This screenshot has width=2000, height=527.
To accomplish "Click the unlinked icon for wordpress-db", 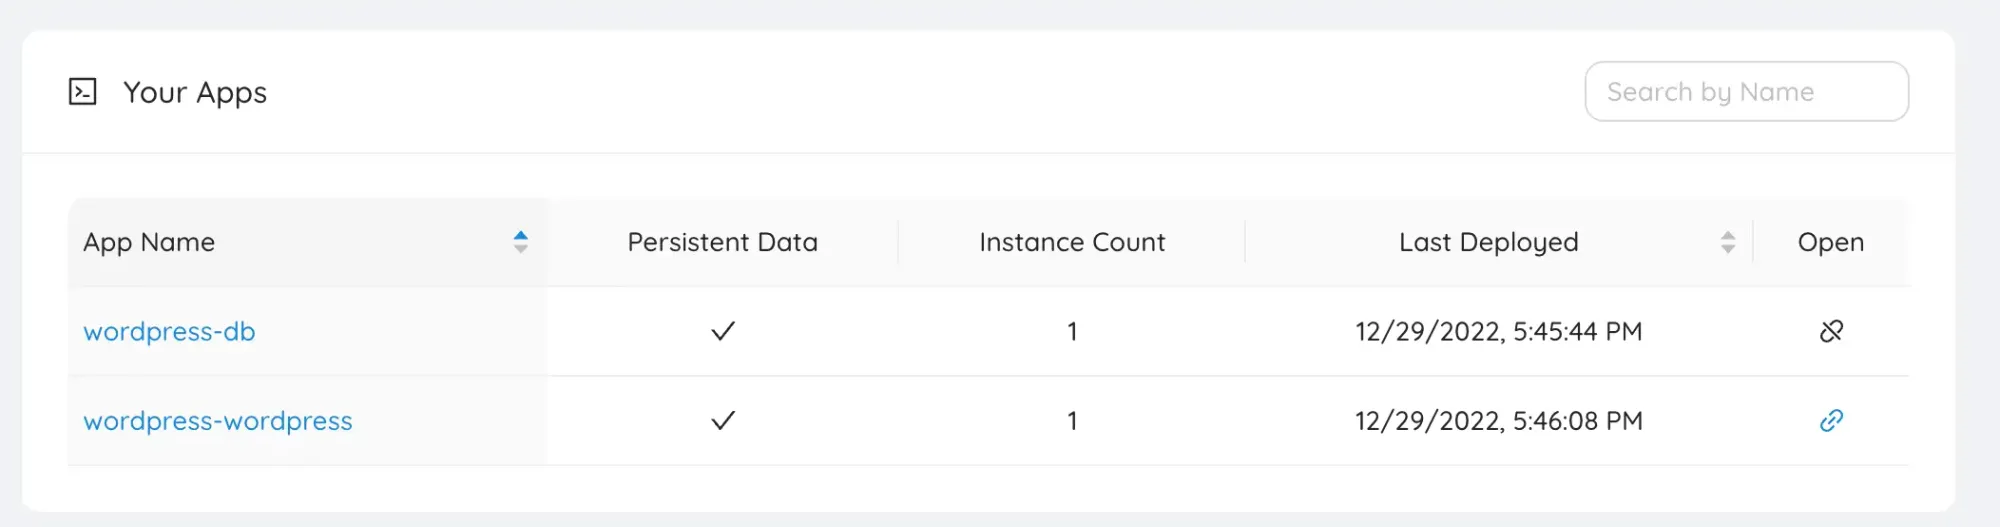I will coord(1831,331).
